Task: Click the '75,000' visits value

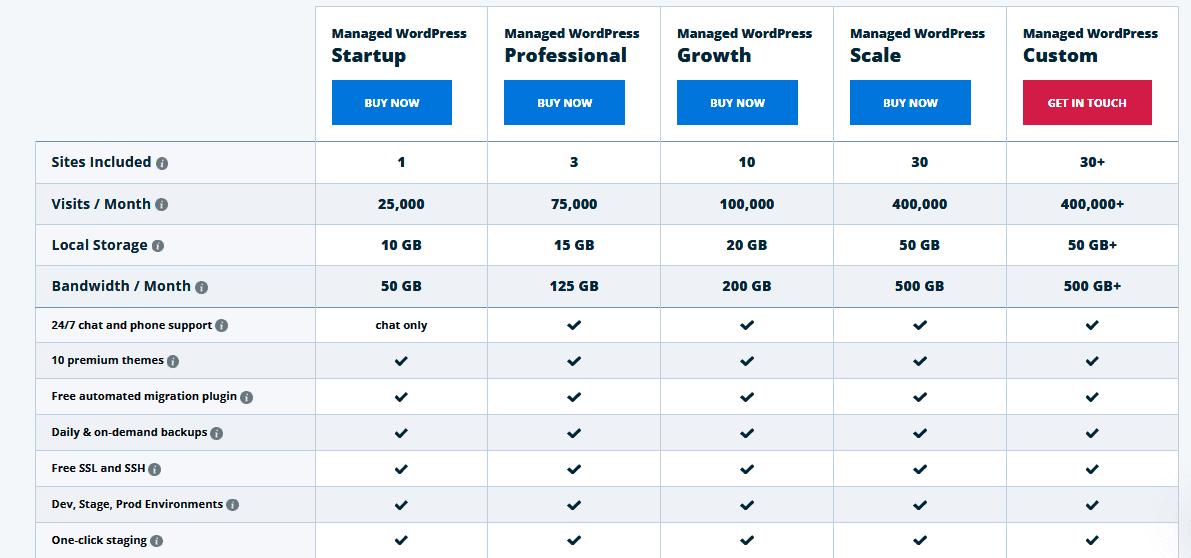Action: pyautogui.click(x=573, y=204)
